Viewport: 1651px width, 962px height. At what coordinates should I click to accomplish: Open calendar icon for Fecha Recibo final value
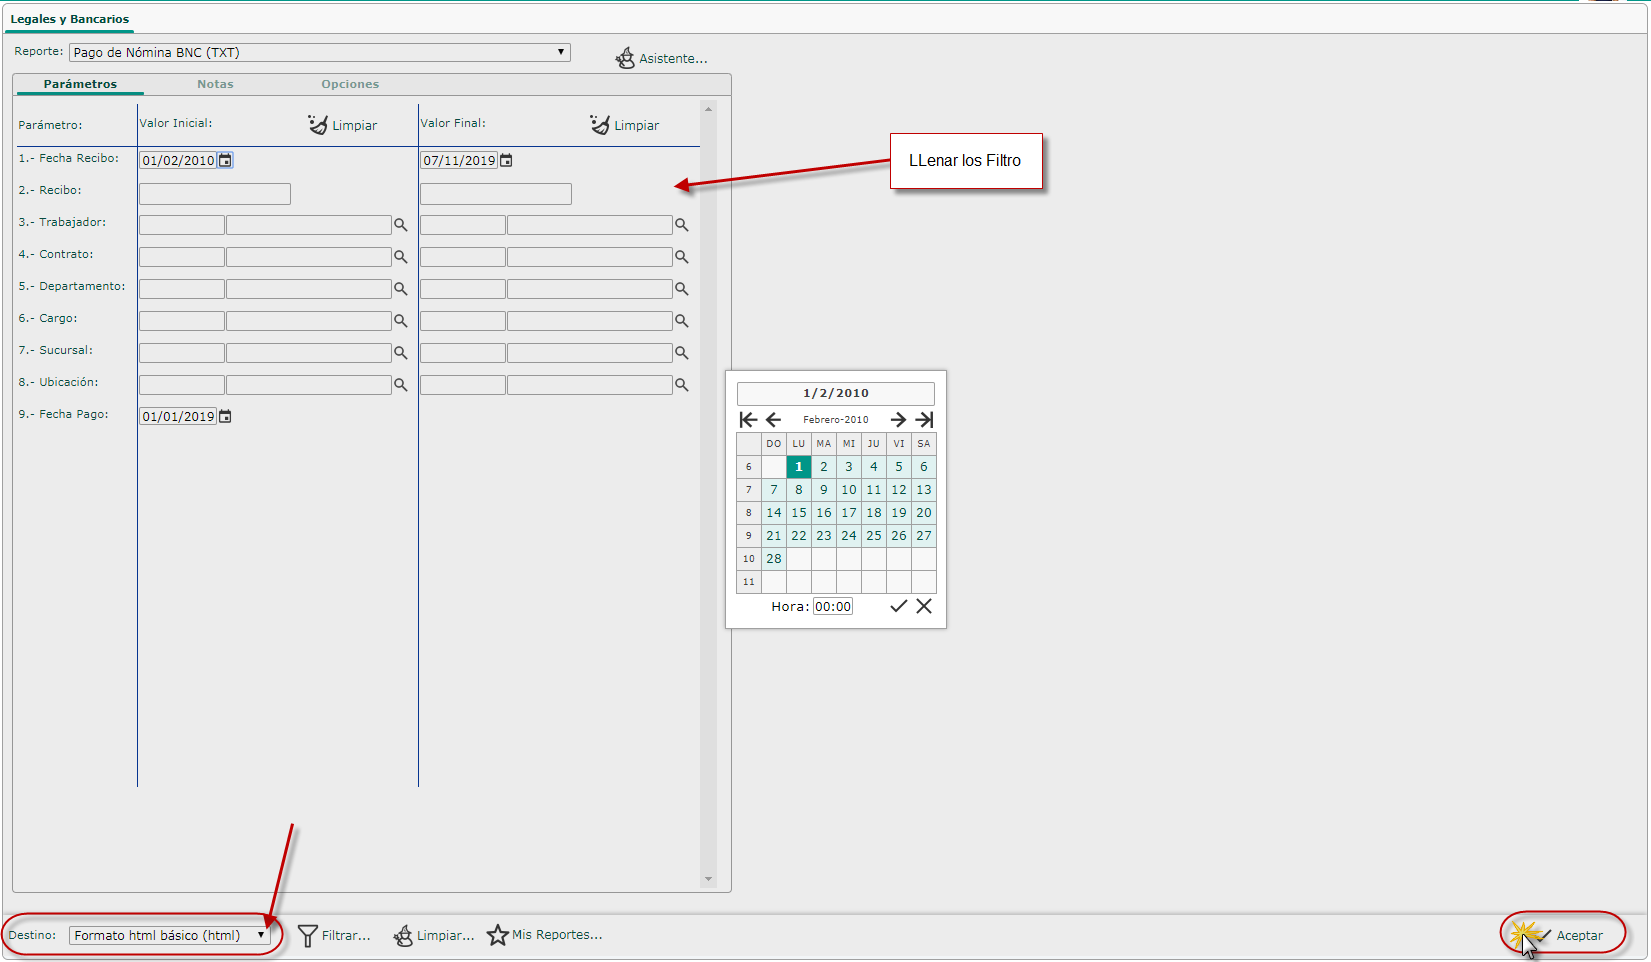(x=506, y=160)
